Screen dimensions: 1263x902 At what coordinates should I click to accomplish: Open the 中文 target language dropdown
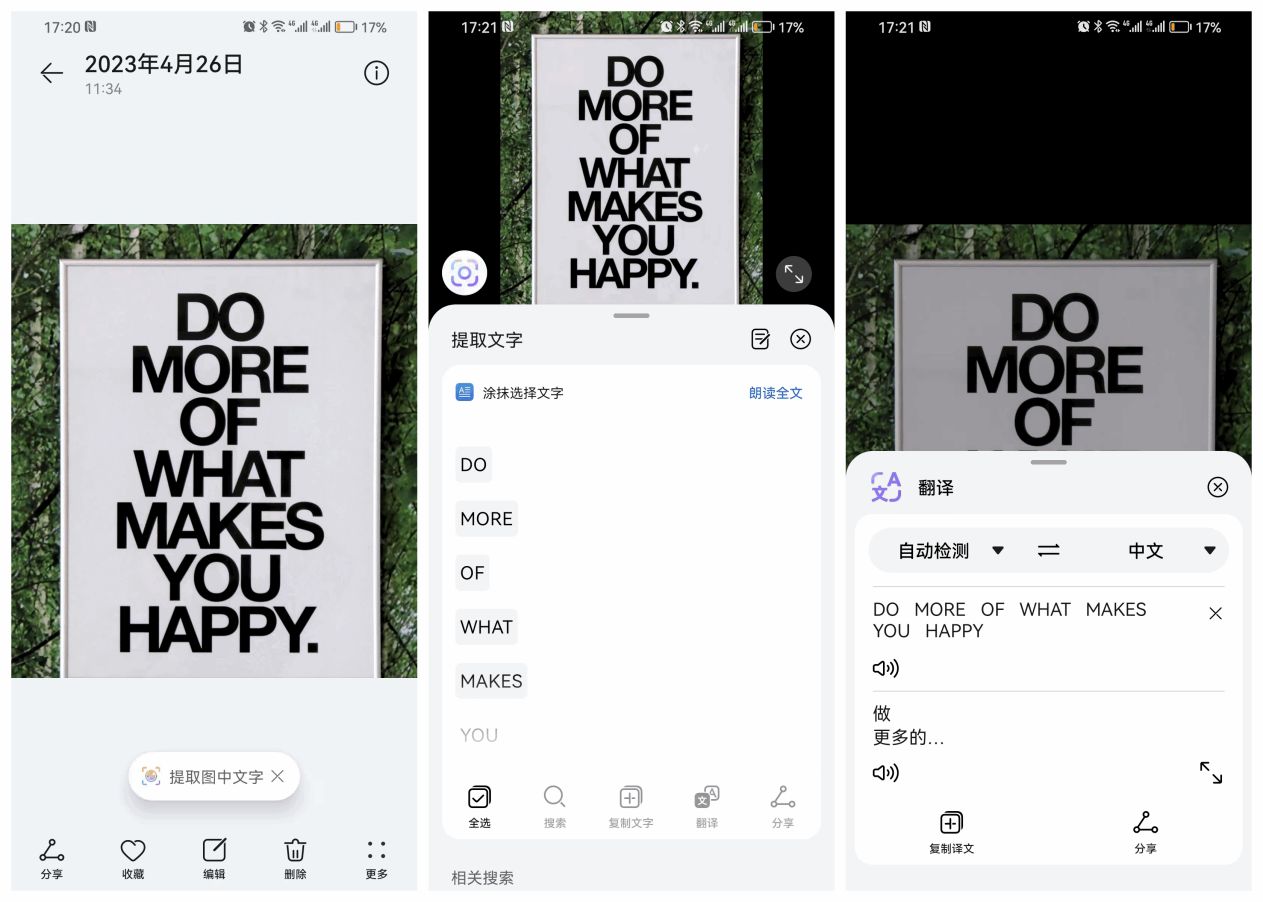[x=1160, y=550]
